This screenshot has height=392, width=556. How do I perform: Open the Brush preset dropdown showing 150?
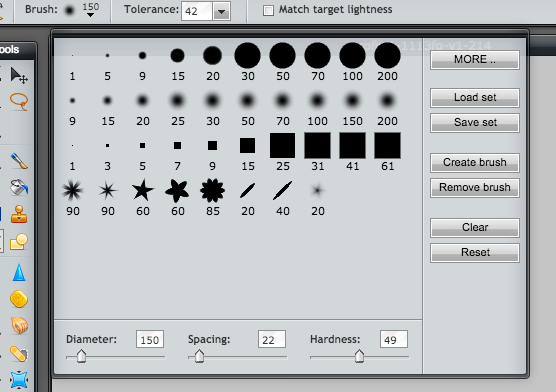coord(91,10)
